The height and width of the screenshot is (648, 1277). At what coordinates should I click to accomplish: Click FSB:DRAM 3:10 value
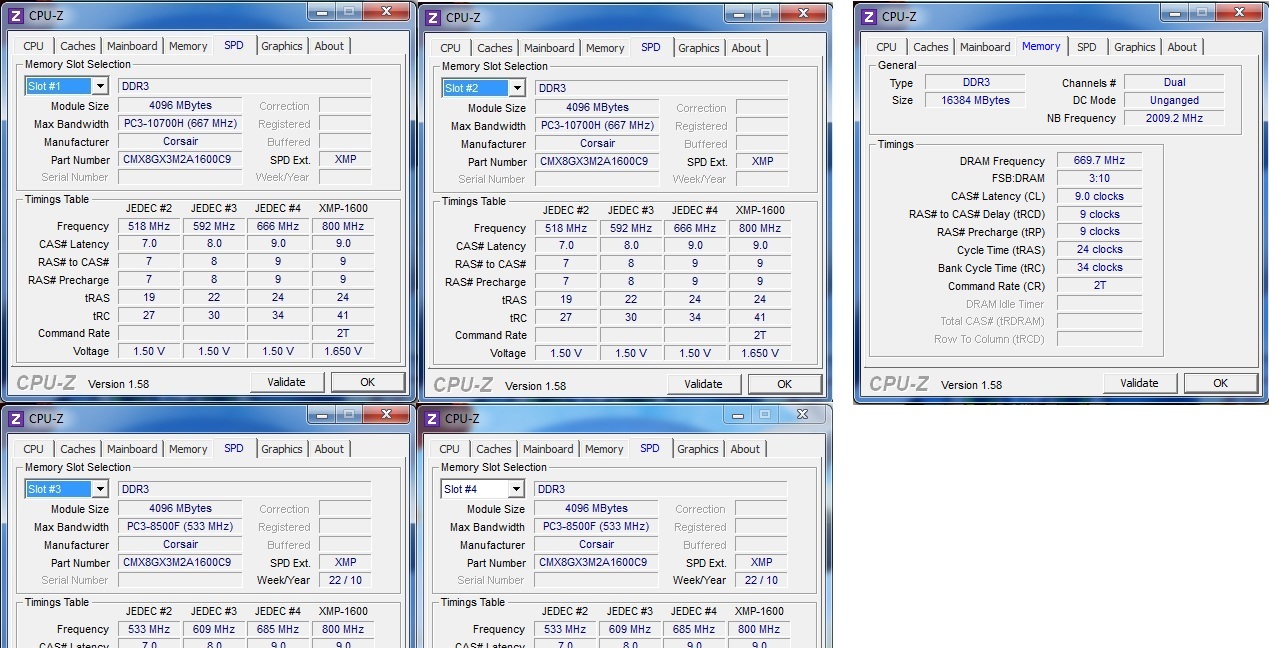[1099, 178]
